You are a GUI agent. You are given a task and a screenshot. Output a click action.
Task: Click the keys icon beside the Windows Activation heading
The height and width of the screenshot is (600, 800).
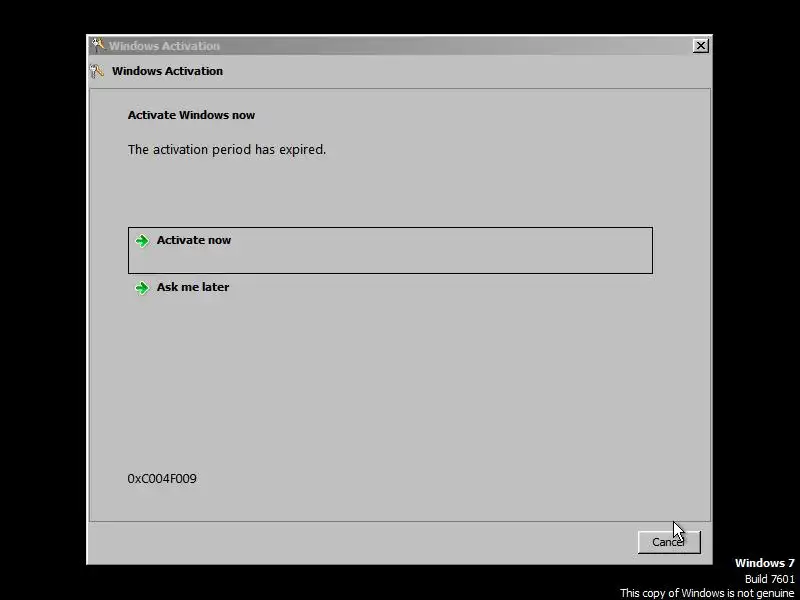tap(97, 71)
